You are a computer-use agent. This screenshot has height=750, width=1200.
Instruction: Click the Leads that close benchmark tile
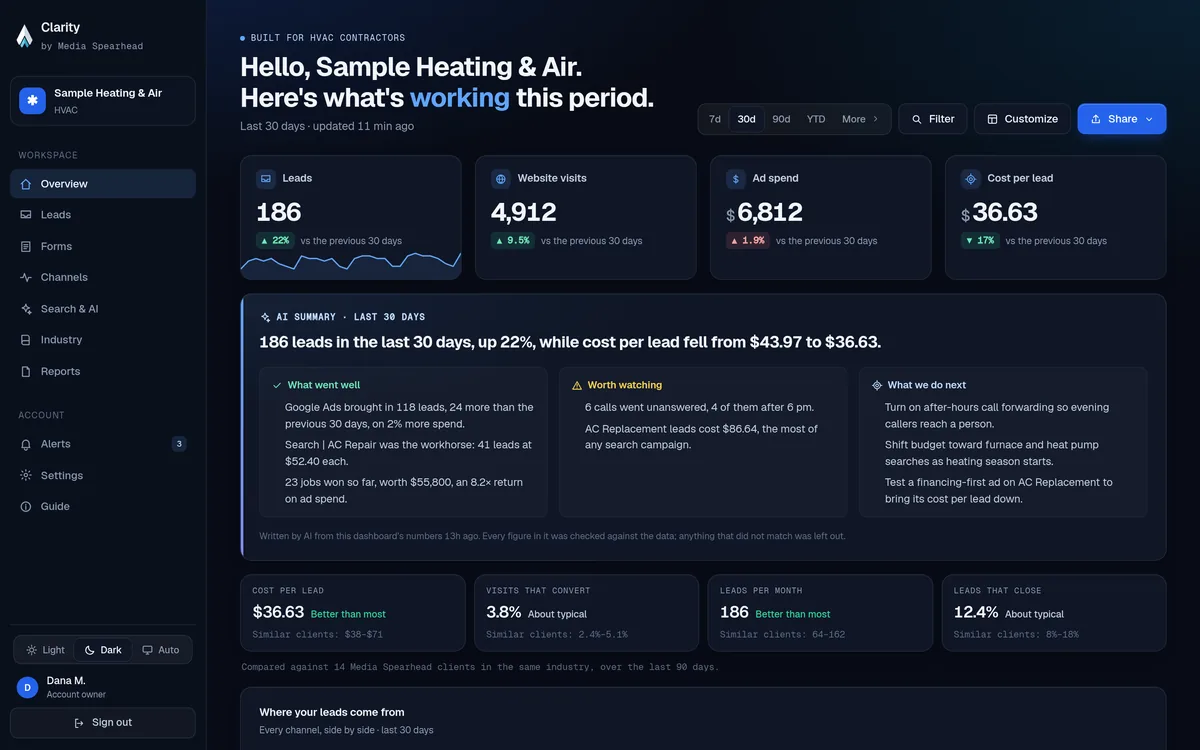click(1054, 613)
